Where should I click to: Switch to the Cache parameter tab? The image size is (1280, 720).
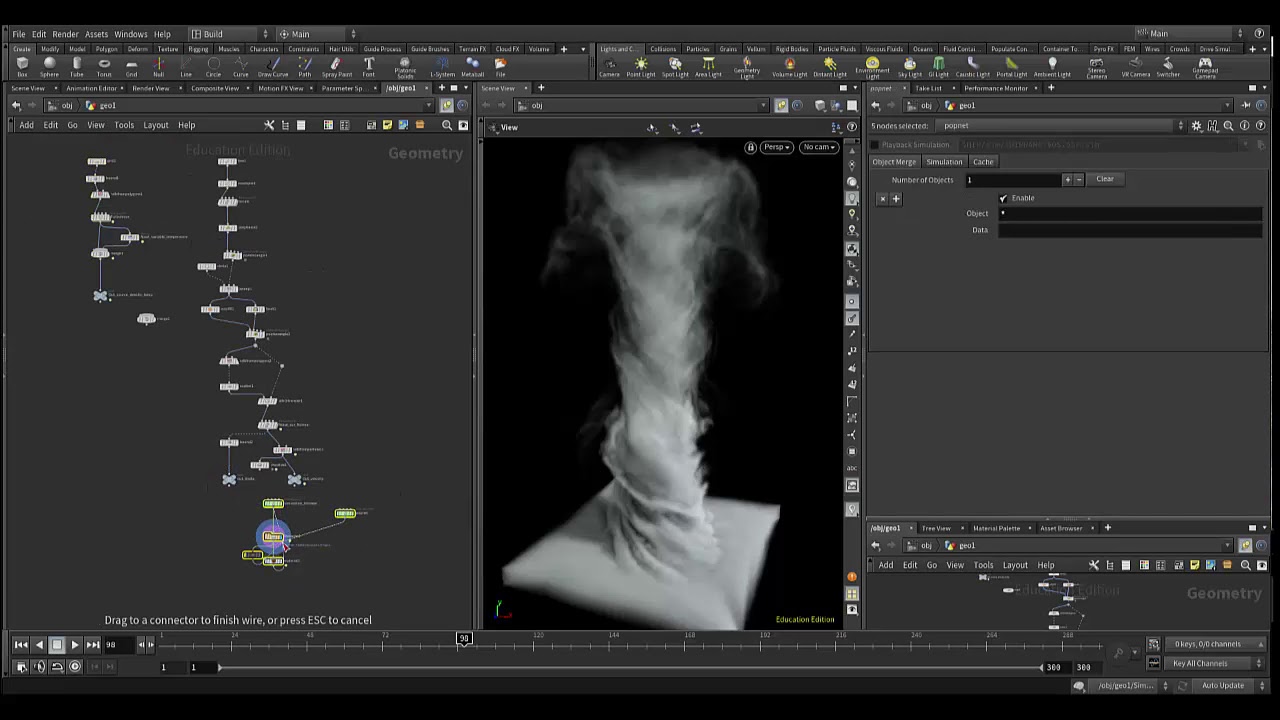[983, 162]
